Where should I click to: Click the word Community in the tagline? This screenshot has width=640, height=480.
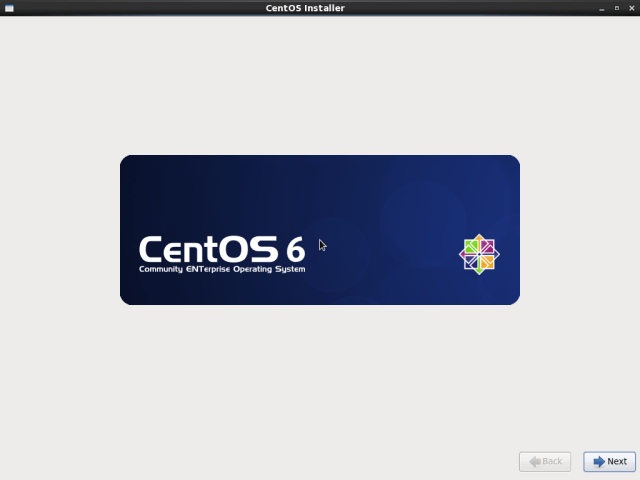(x=161, y=270)
